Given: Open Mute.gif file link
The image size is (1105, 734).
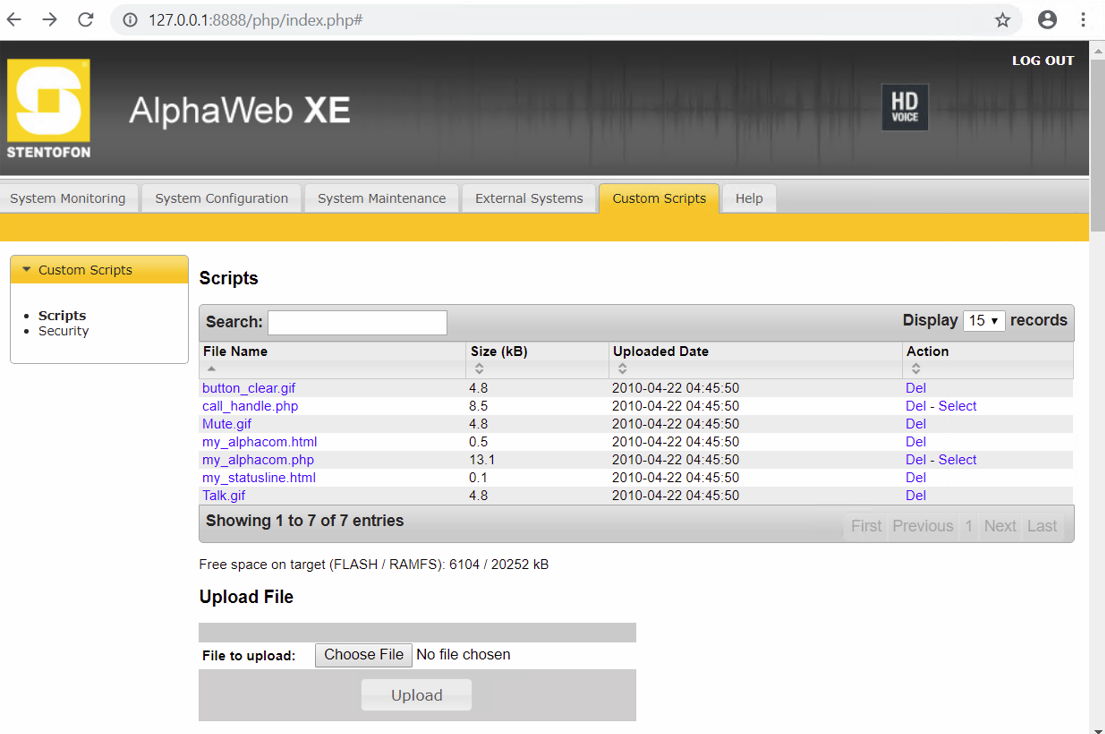Looking at the screenshot, I should tap(227, 424).
